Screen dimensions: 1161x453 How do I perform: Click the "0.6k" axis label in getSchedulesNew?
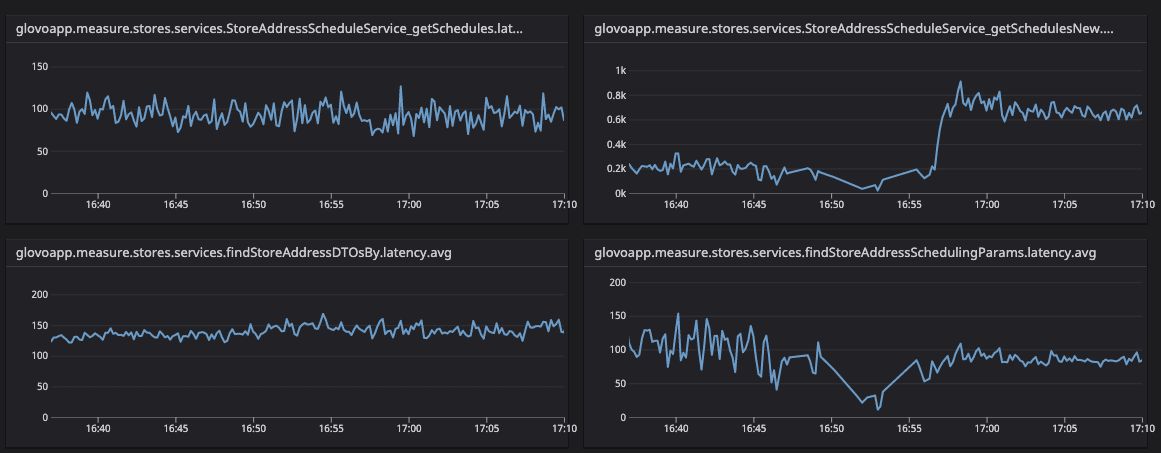click(617, 119)
